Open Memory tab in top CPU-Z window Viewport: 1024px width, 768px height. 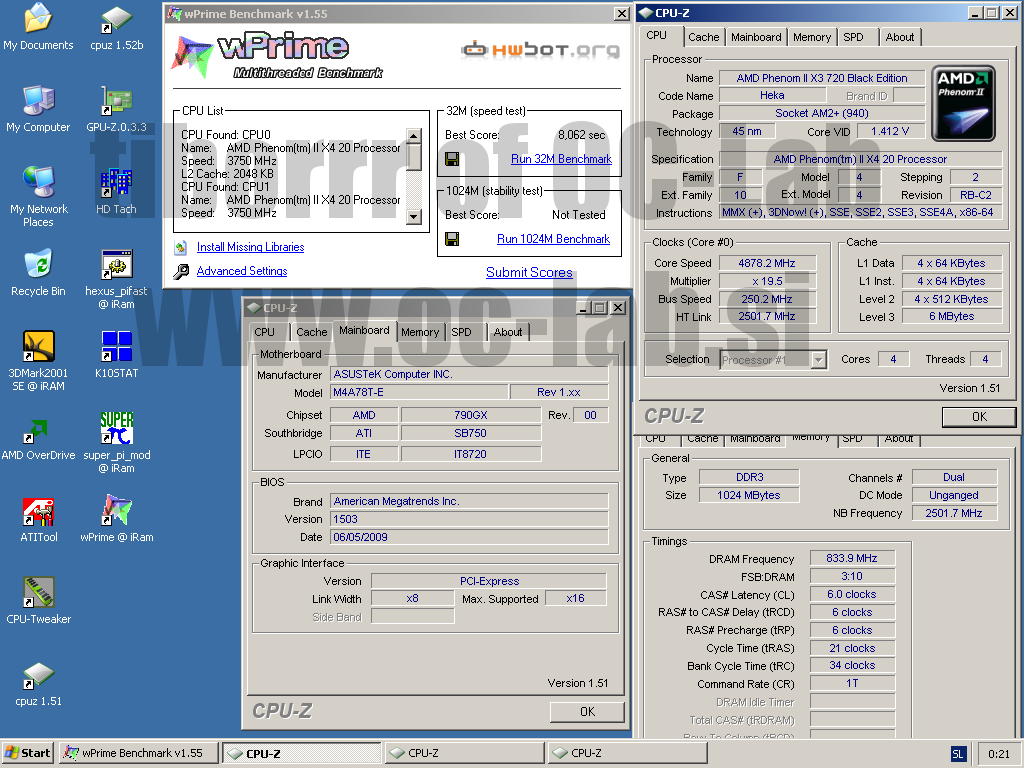click(812, 37)
